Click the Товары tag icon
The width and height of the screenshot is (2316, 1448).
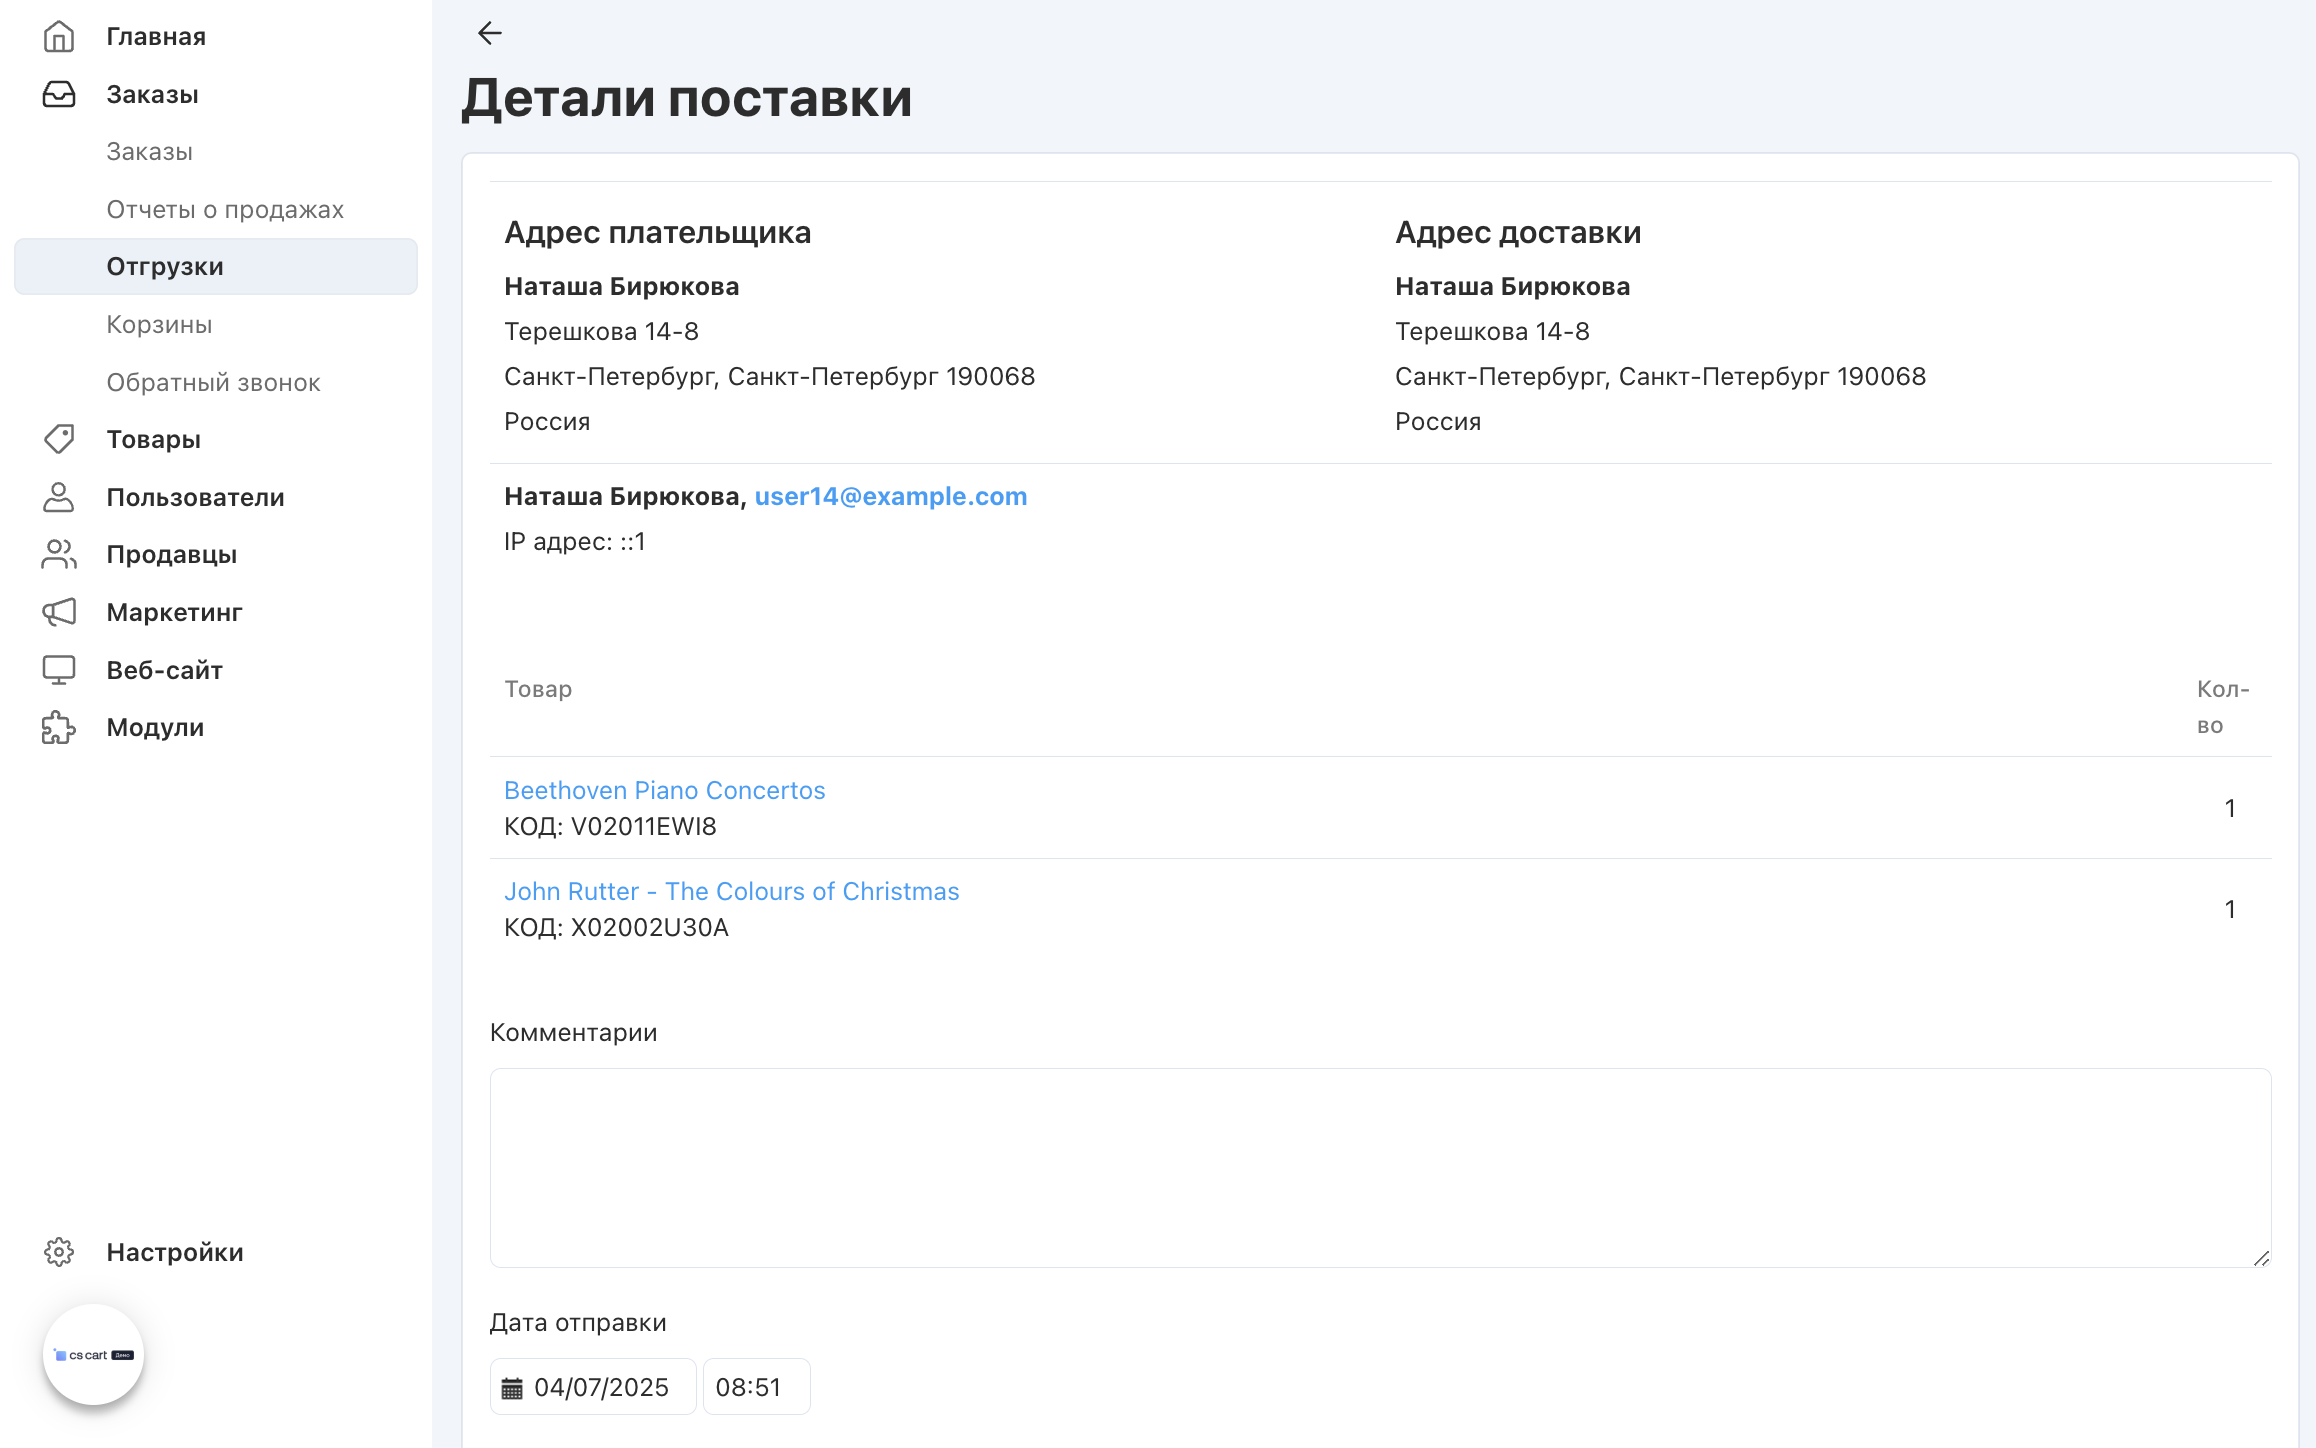[x=59, y=439]
